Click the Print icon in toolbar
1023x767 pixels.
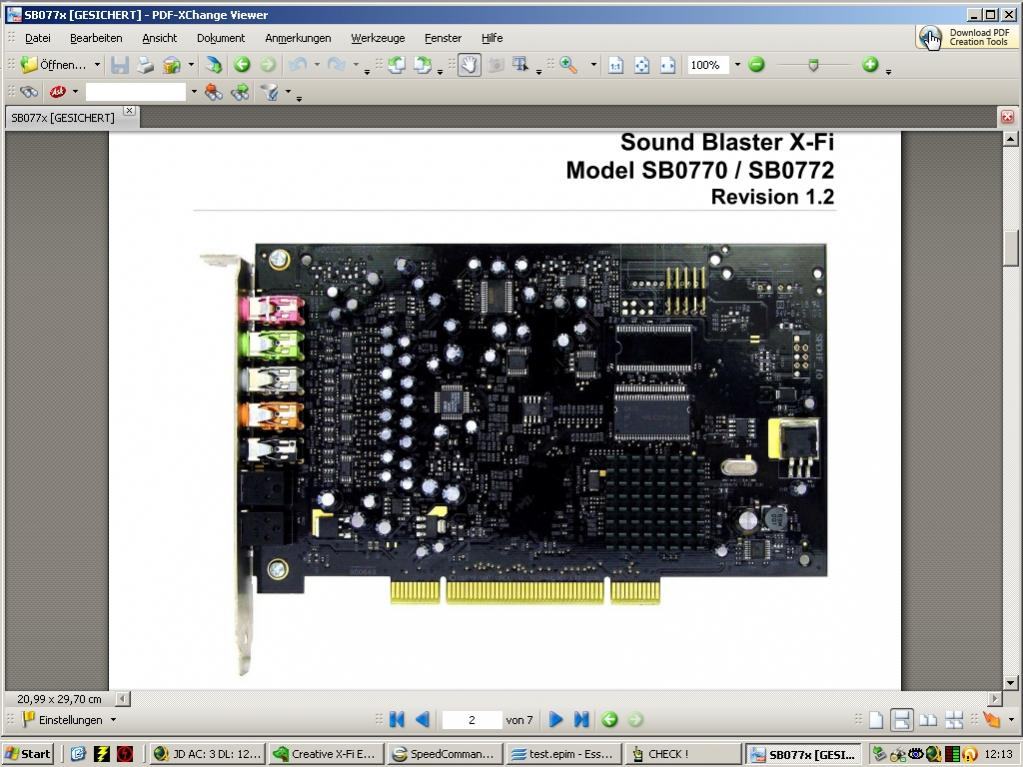click(x=145, y=65)
